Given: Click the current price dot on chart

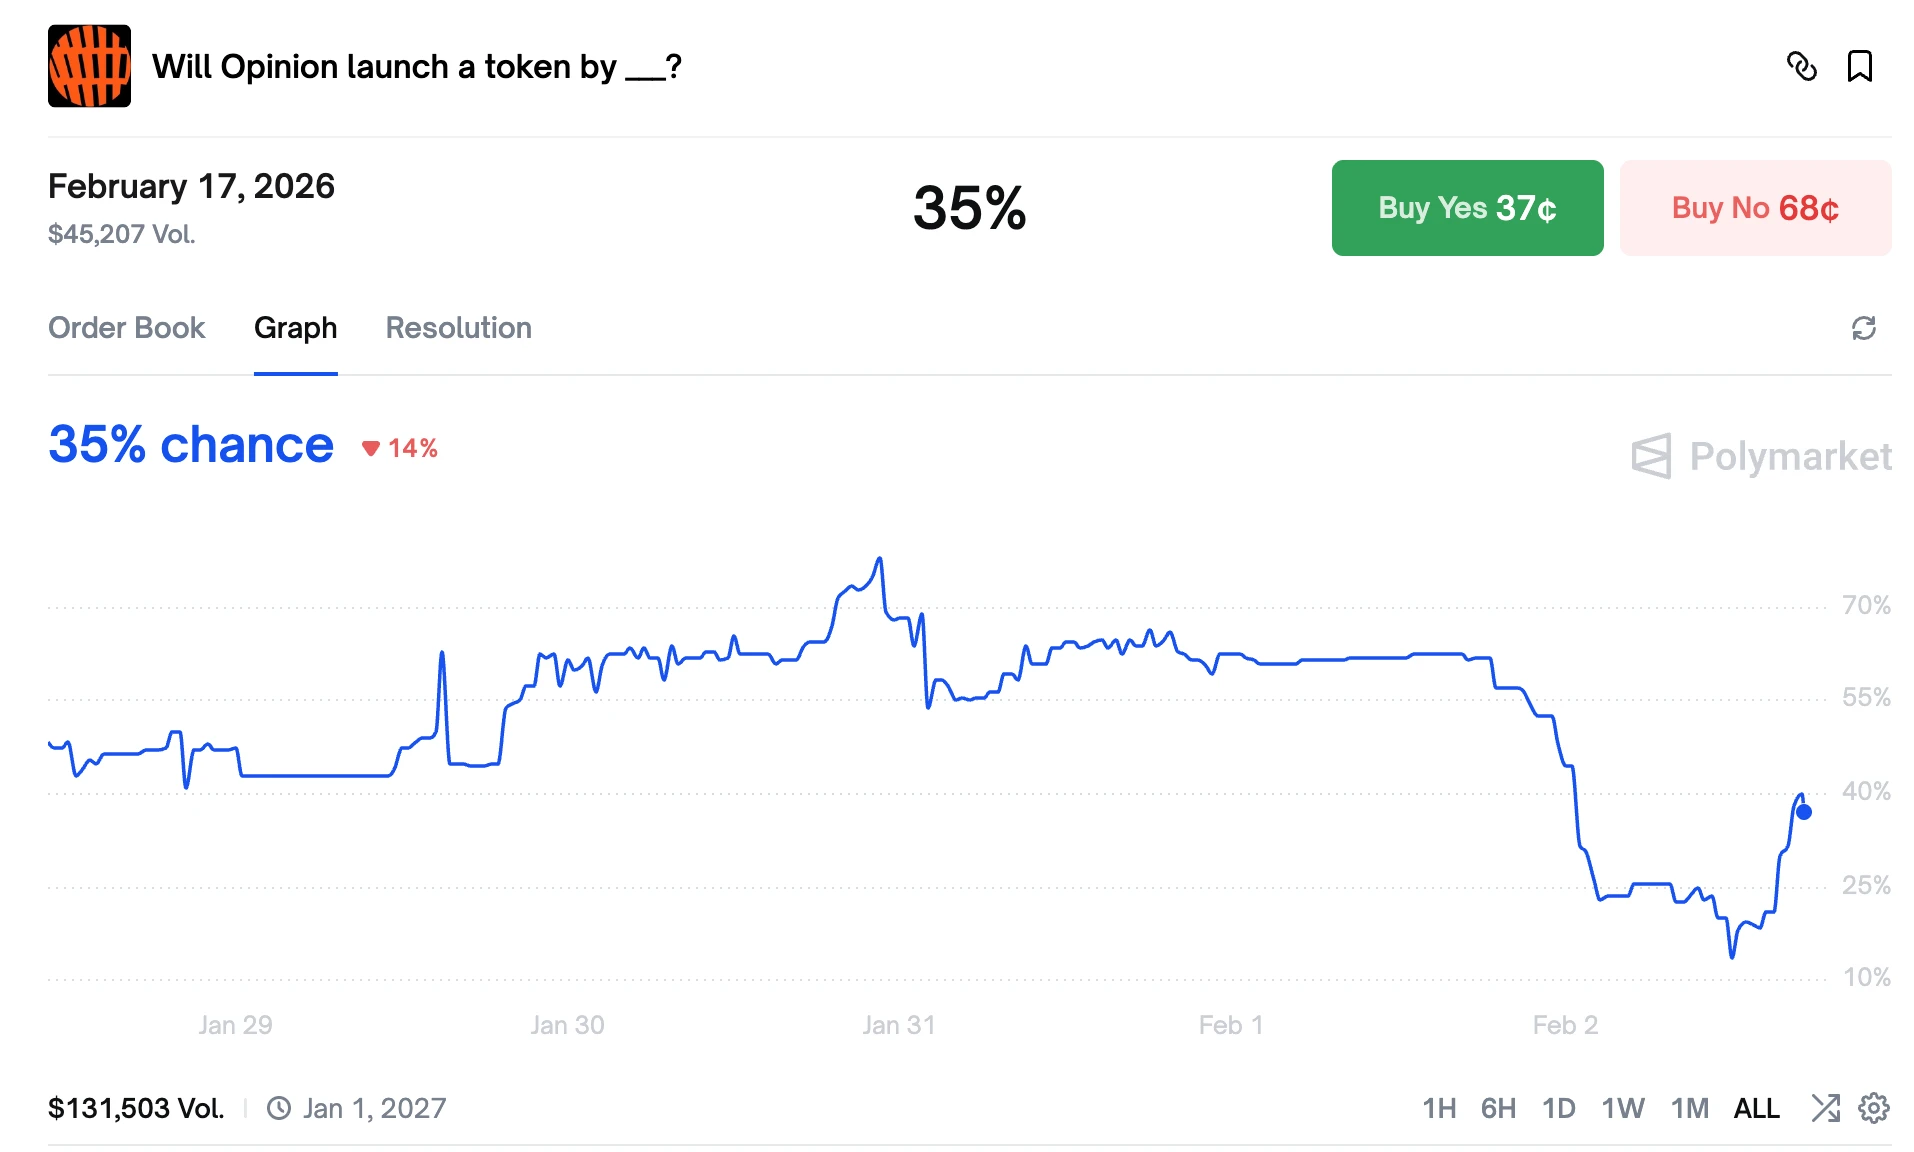Looking at the screenshot, I should (x=1803, y=812).
